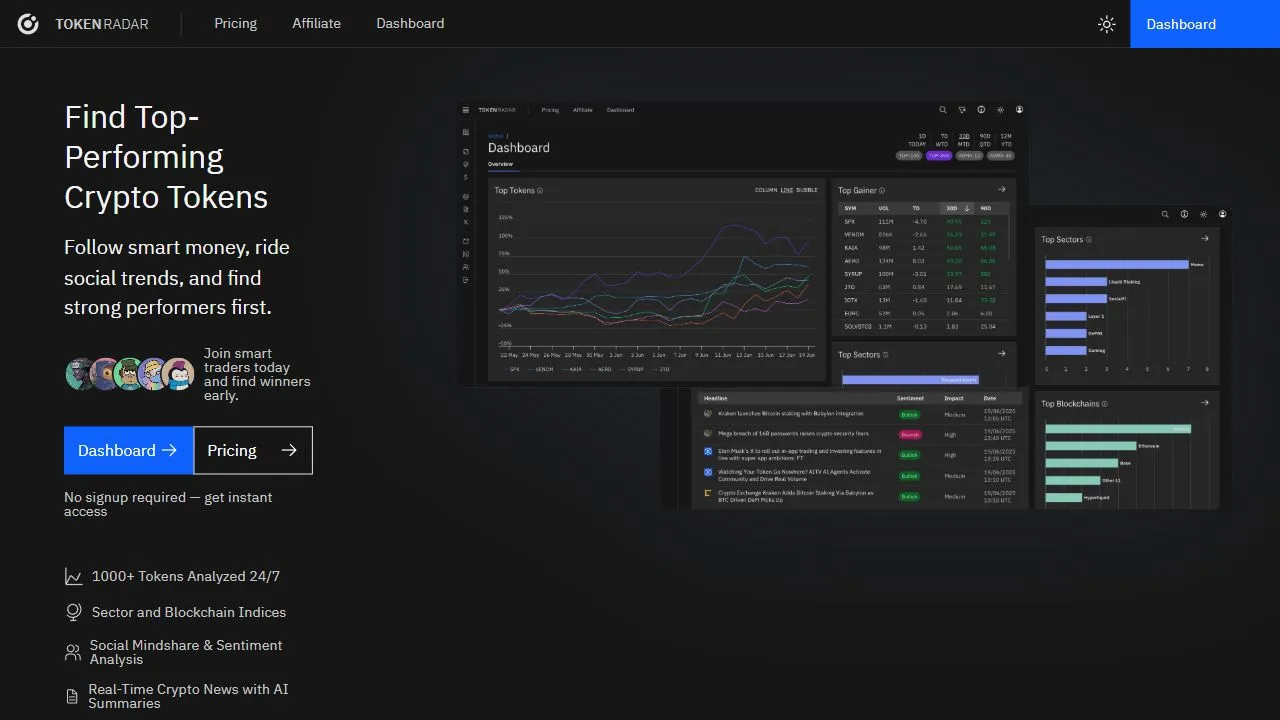This screenshot has width=1280, height=720.
Task: Click the people icon beside Social Mindshare
Action: click(x=73, y=653)
